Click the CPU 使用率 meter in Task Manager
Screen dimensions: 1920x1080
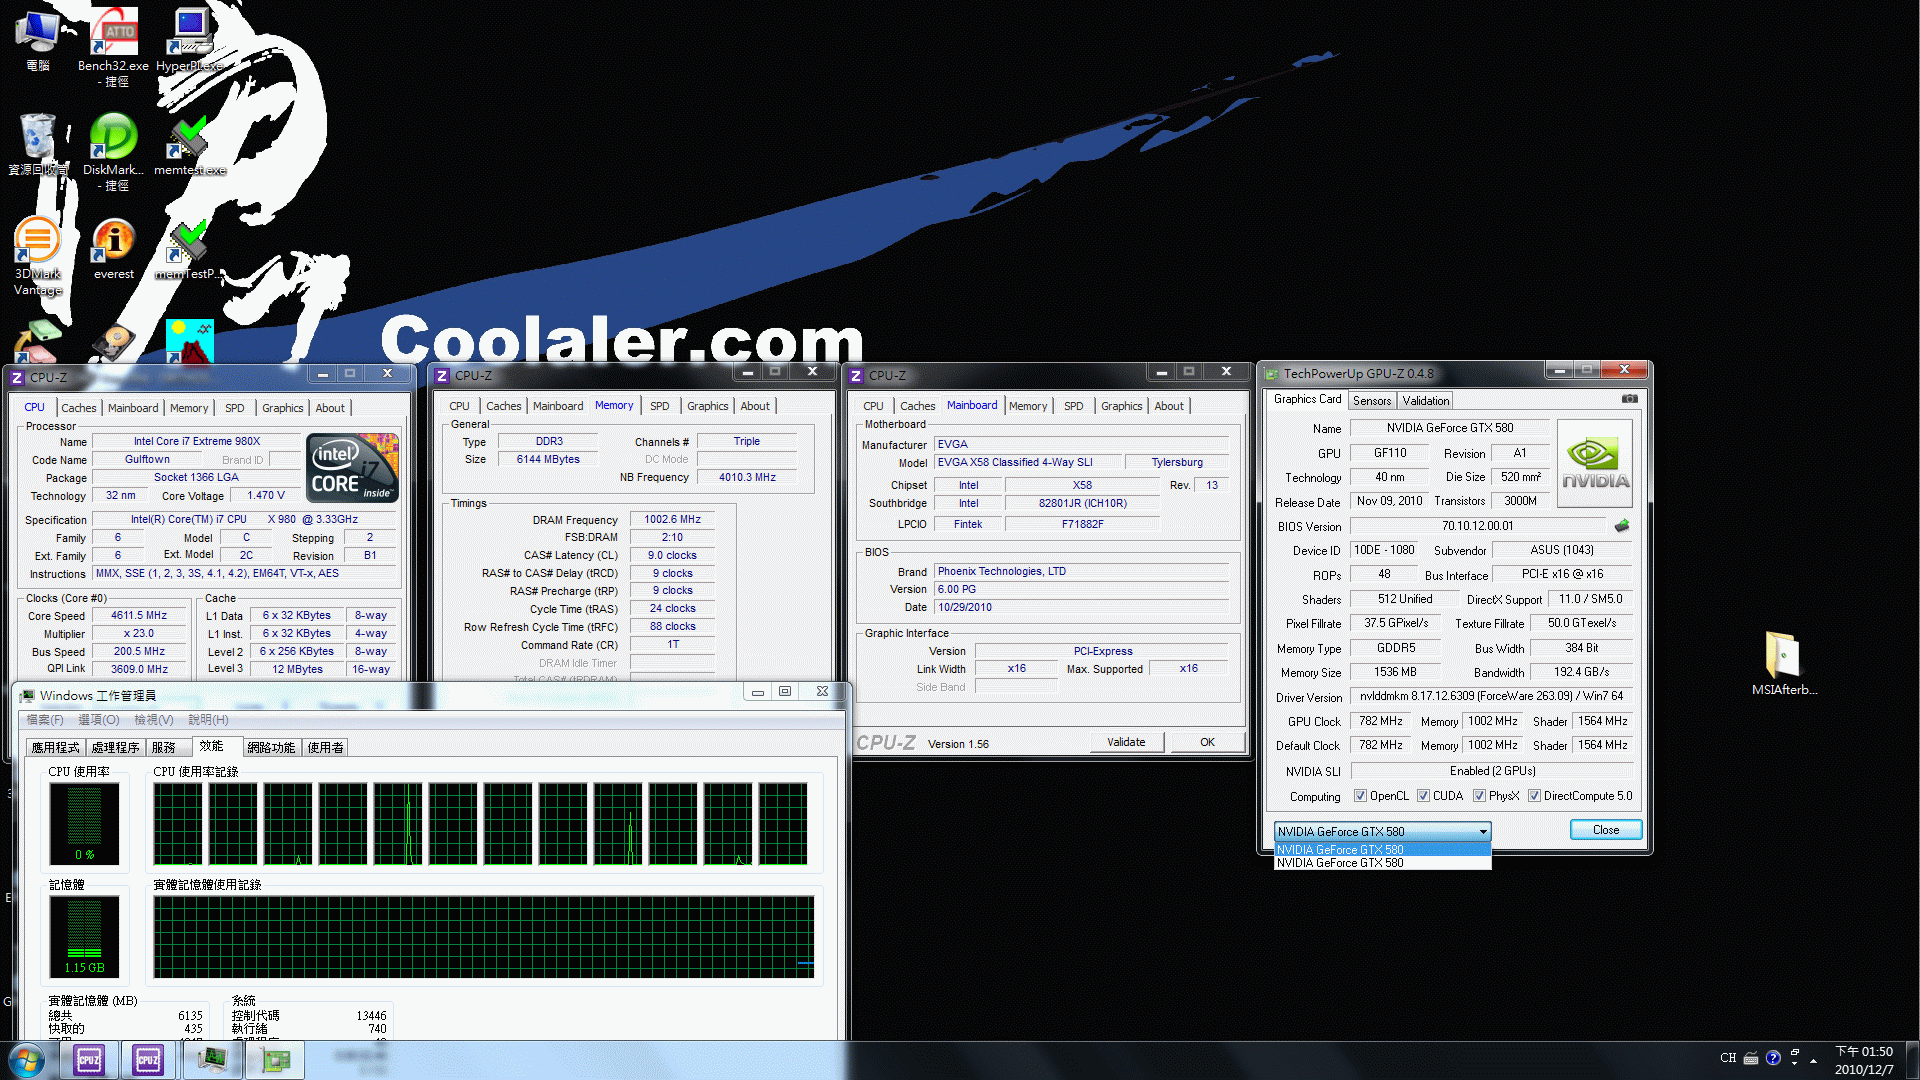pyautogui.click(x=85, y=824)
